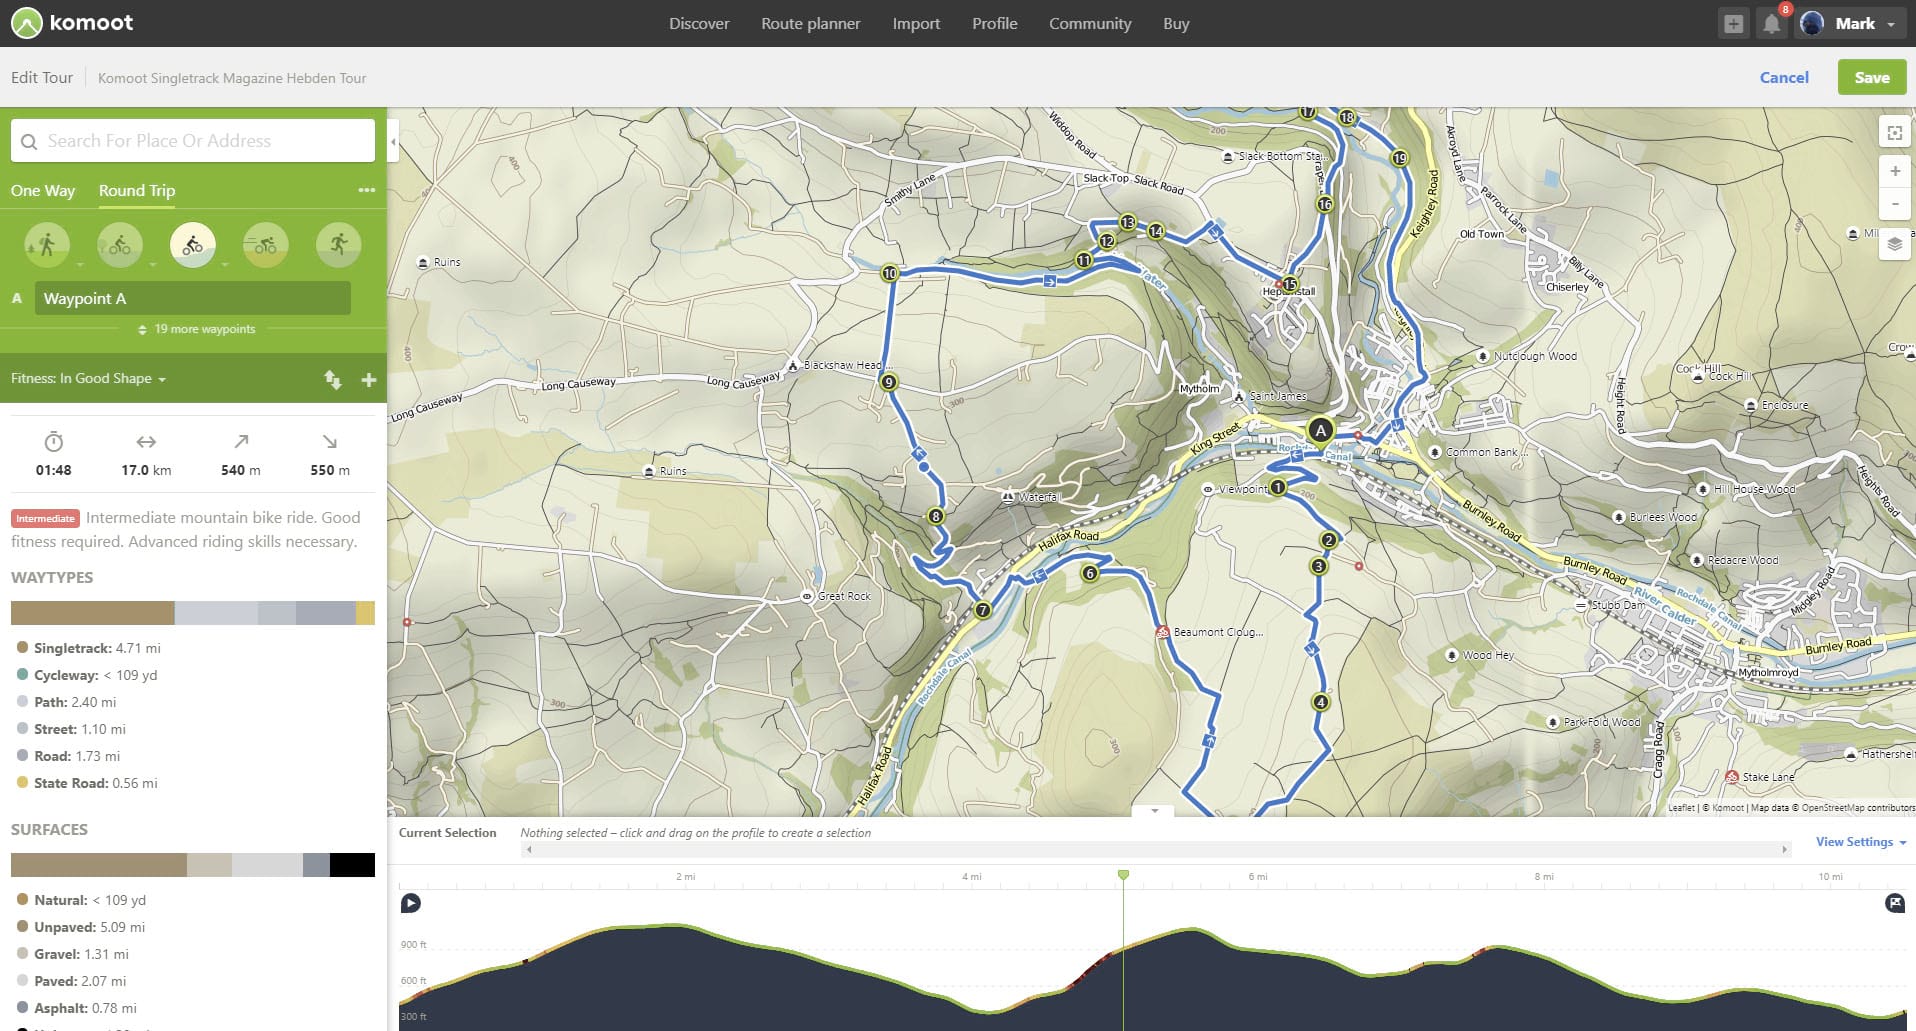
Task: Collapse the left sidebar panel
Action: pos(393,142)
